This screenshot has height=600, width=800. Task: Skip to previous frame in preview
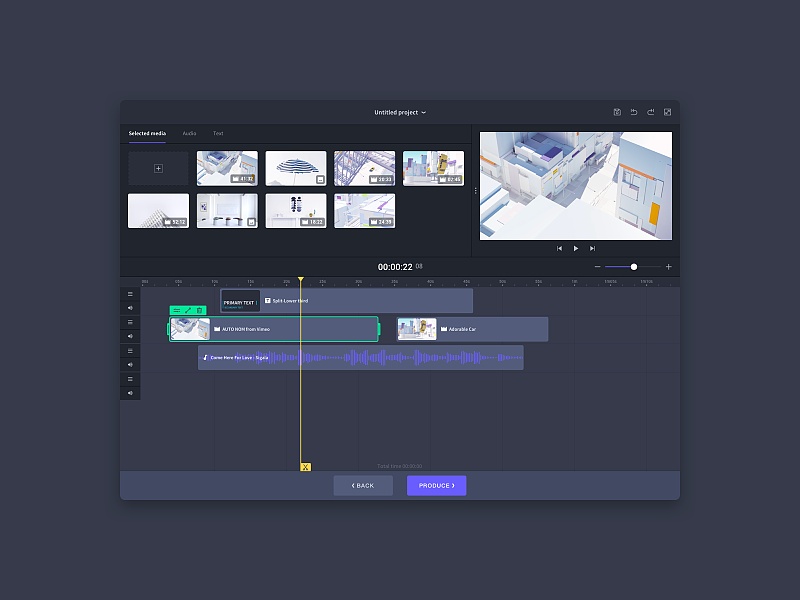click(559, 248)
